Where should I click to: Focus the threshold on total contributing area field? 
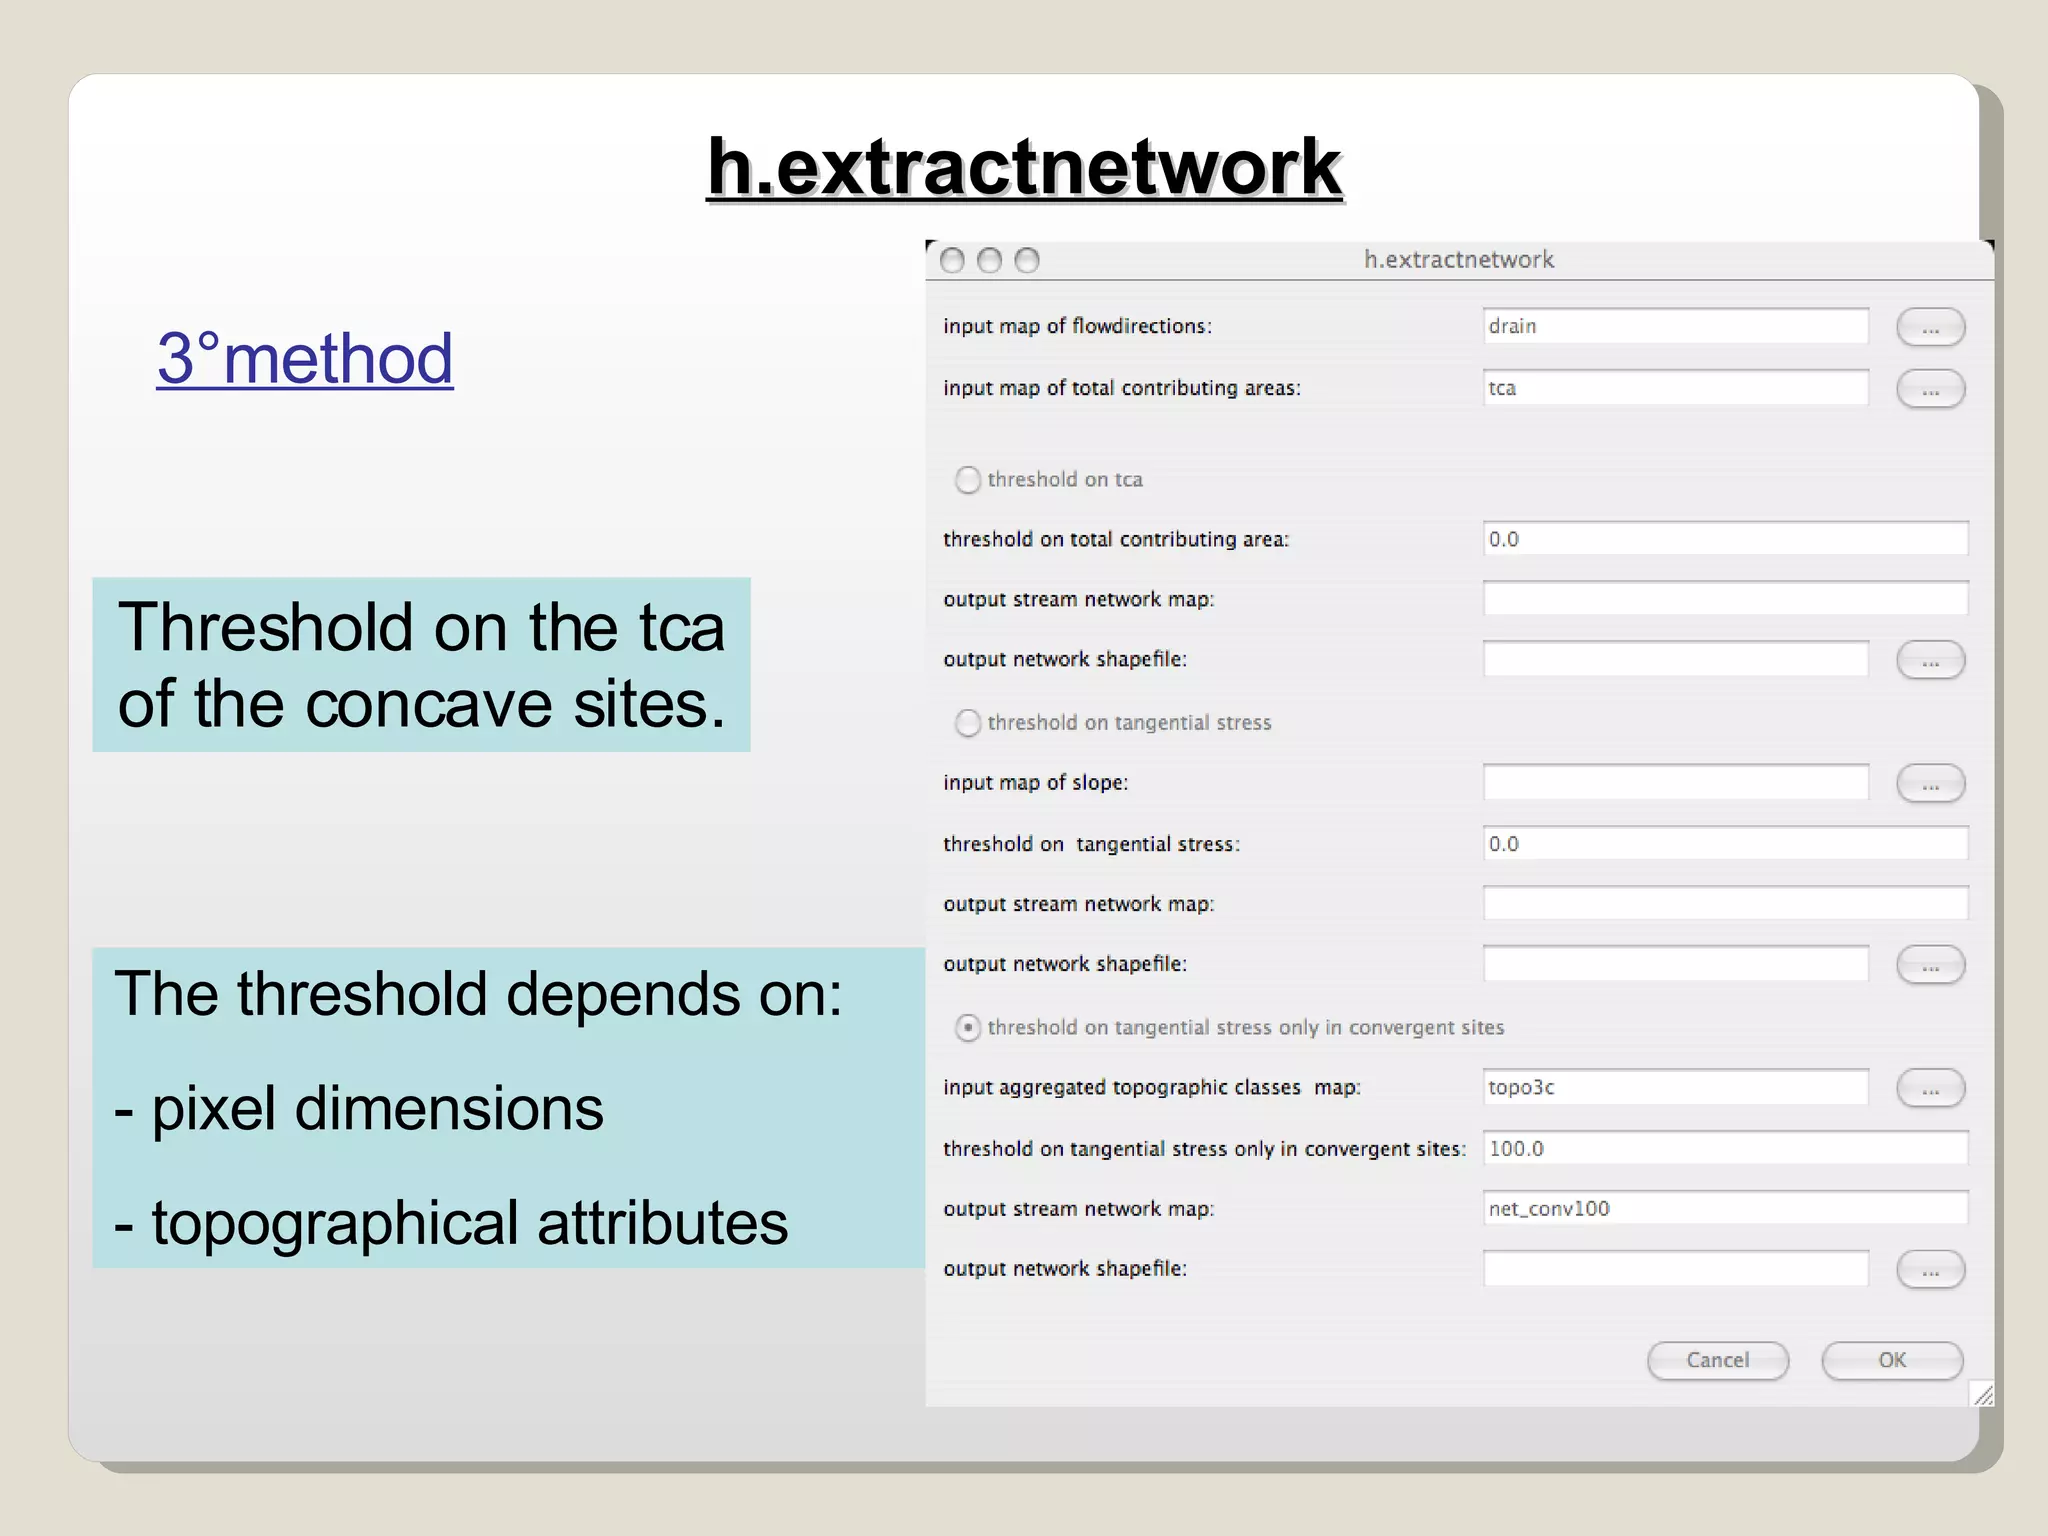(x=1725, y=539)
